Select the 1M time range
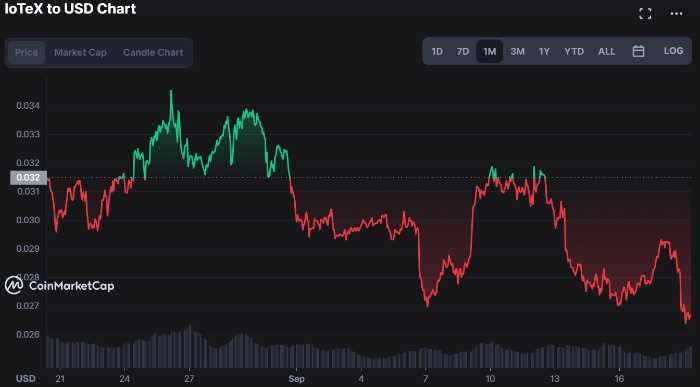Viewport: 700px width, 387px height. tap(489, 51)
